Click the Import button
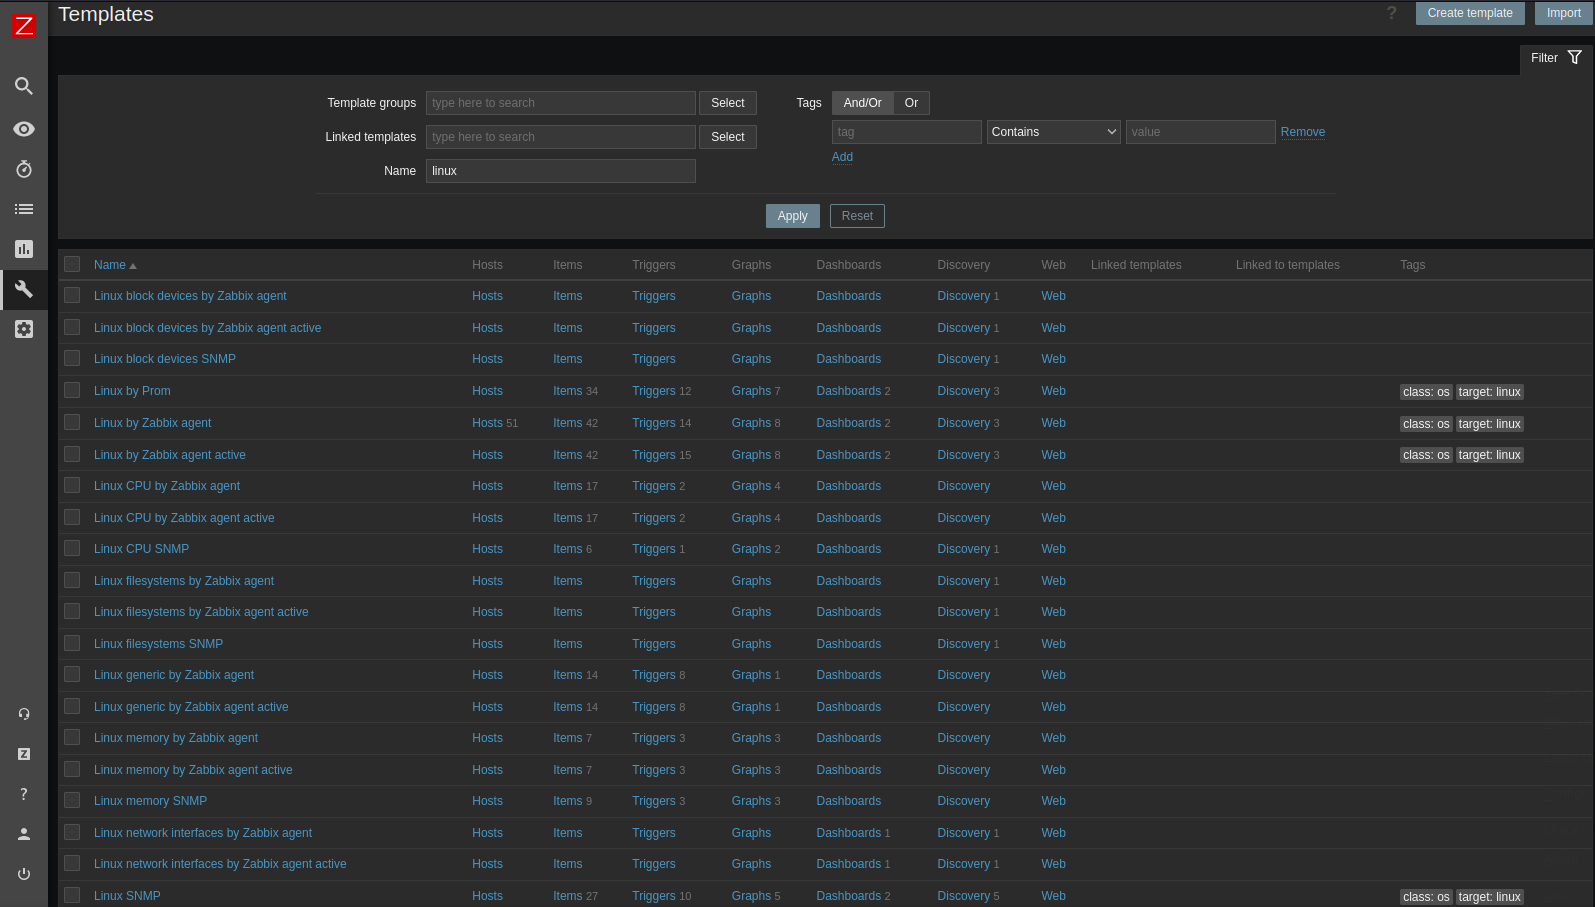Image resolution: width=1595 pixels, height=907 pixels. [x=1563, y=13]
